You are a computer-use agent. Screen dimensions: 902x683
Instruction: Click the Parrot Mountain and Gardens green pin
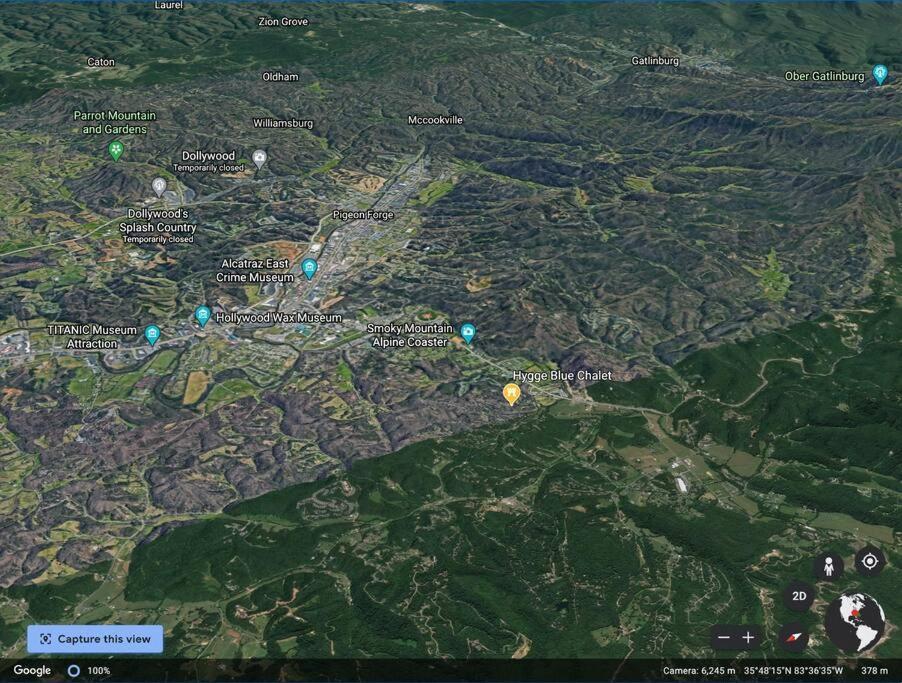[116, 151]
